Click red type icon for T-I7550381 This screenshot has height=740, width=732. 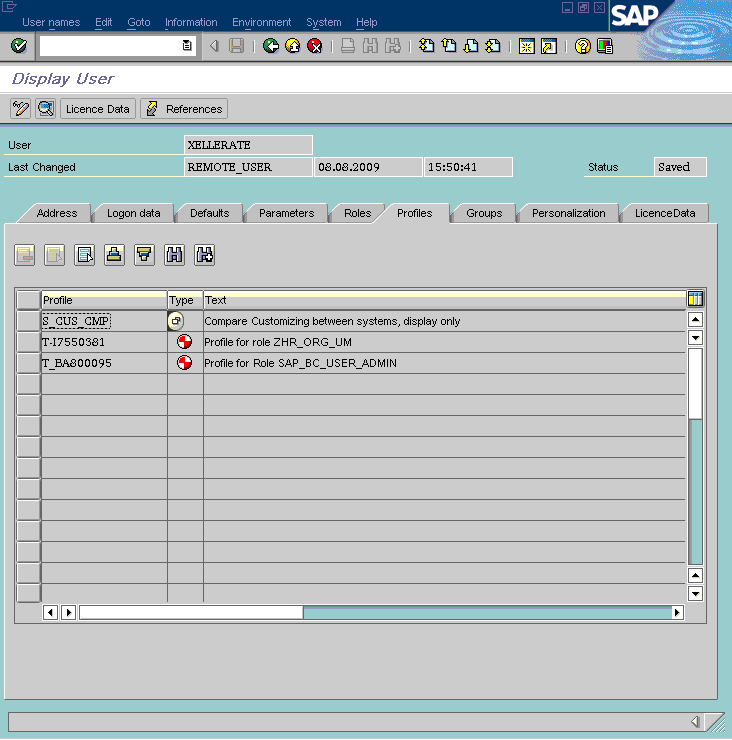point(184,342)
